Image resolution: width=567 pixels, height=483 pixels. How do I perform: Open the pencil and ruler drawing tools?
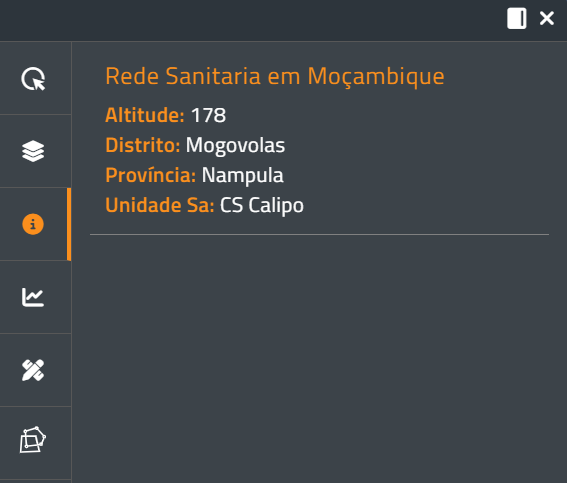click(x=33, y=370)
